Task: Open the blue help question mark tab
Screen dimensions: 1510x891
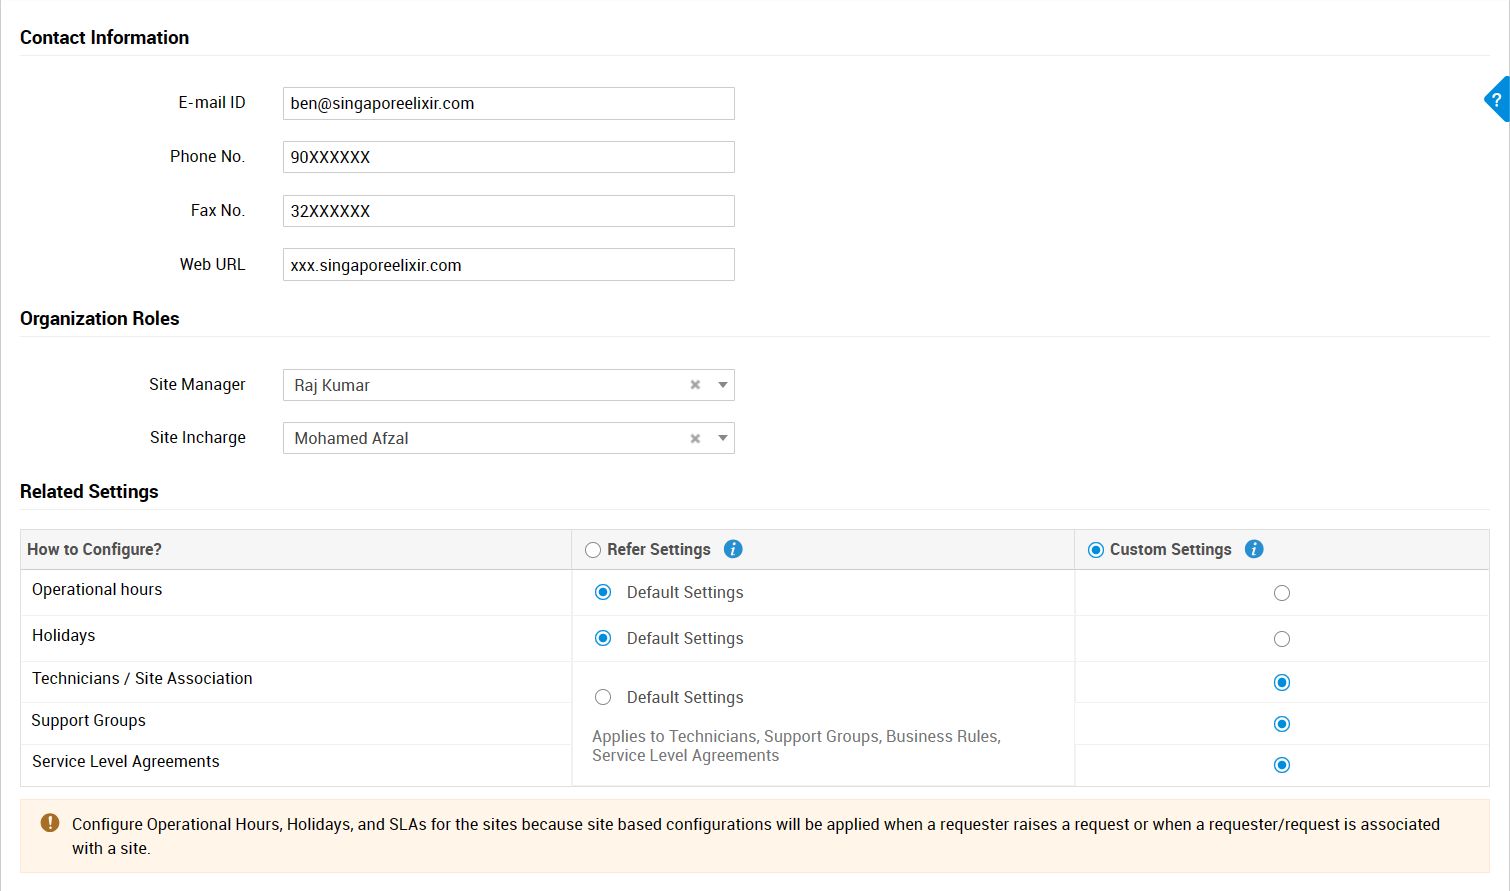Action: [x=1496, y=100]
